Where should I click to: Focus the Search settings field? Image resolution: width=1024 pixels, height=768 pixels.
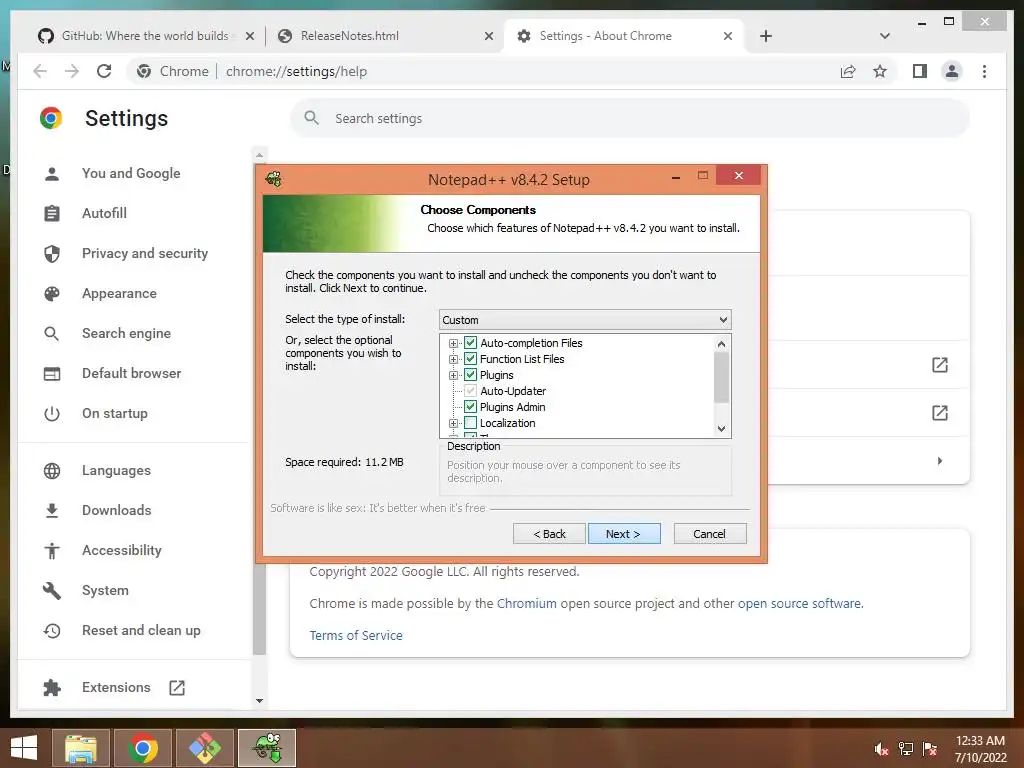(x=630, y=118)
